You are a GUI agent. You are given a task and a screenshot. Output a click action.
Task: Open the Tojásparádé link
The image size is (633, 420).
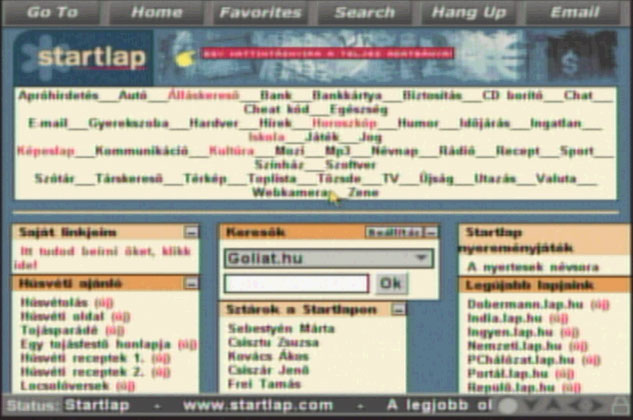59,330
